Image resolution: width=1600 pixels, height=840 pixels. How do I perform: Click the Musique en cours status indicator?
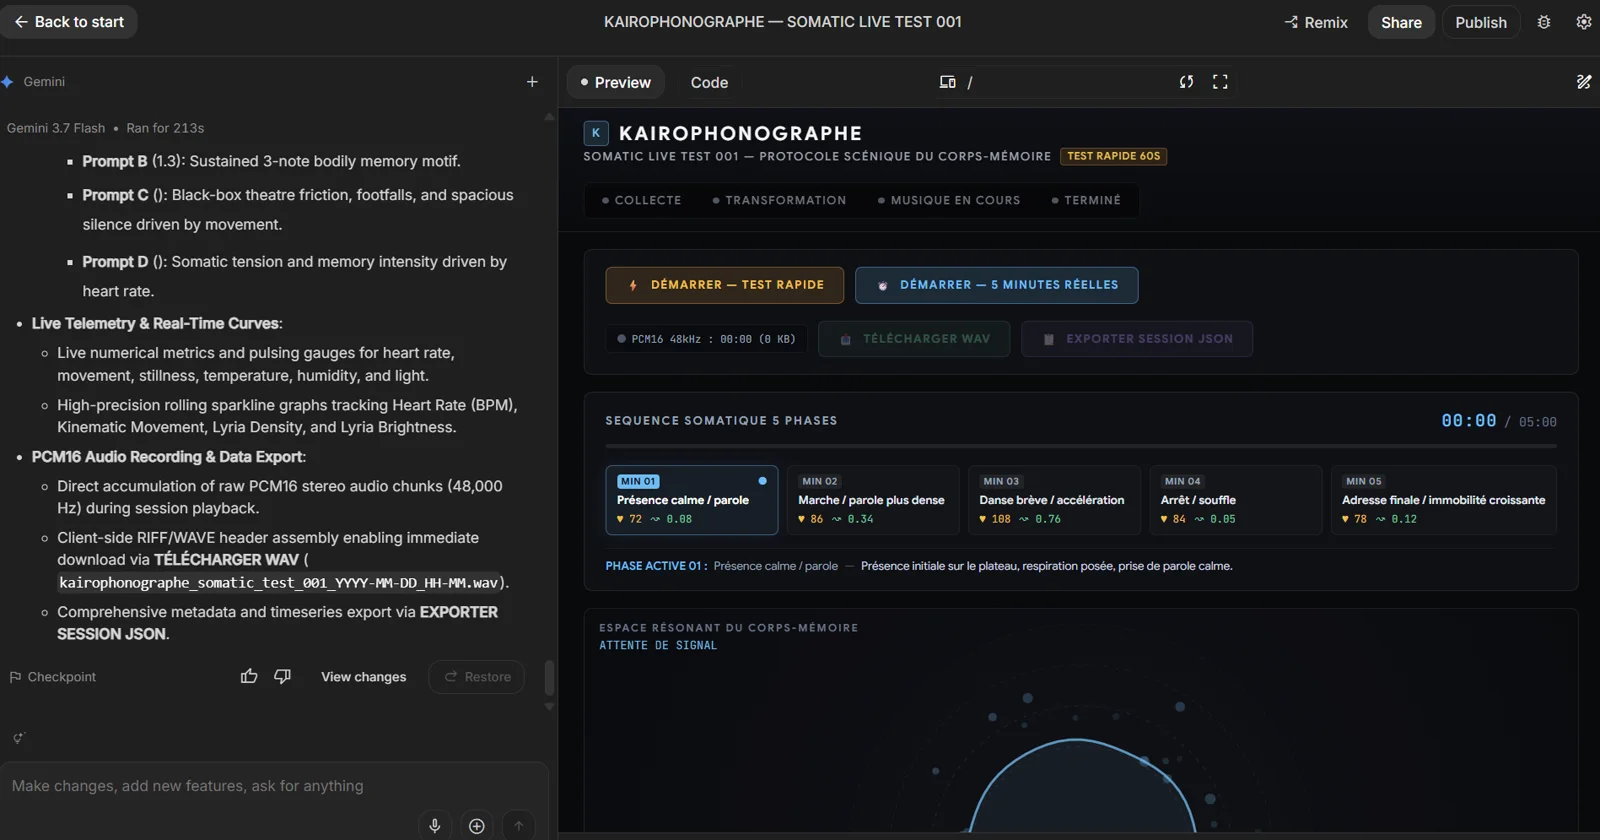tap(949, 200)
